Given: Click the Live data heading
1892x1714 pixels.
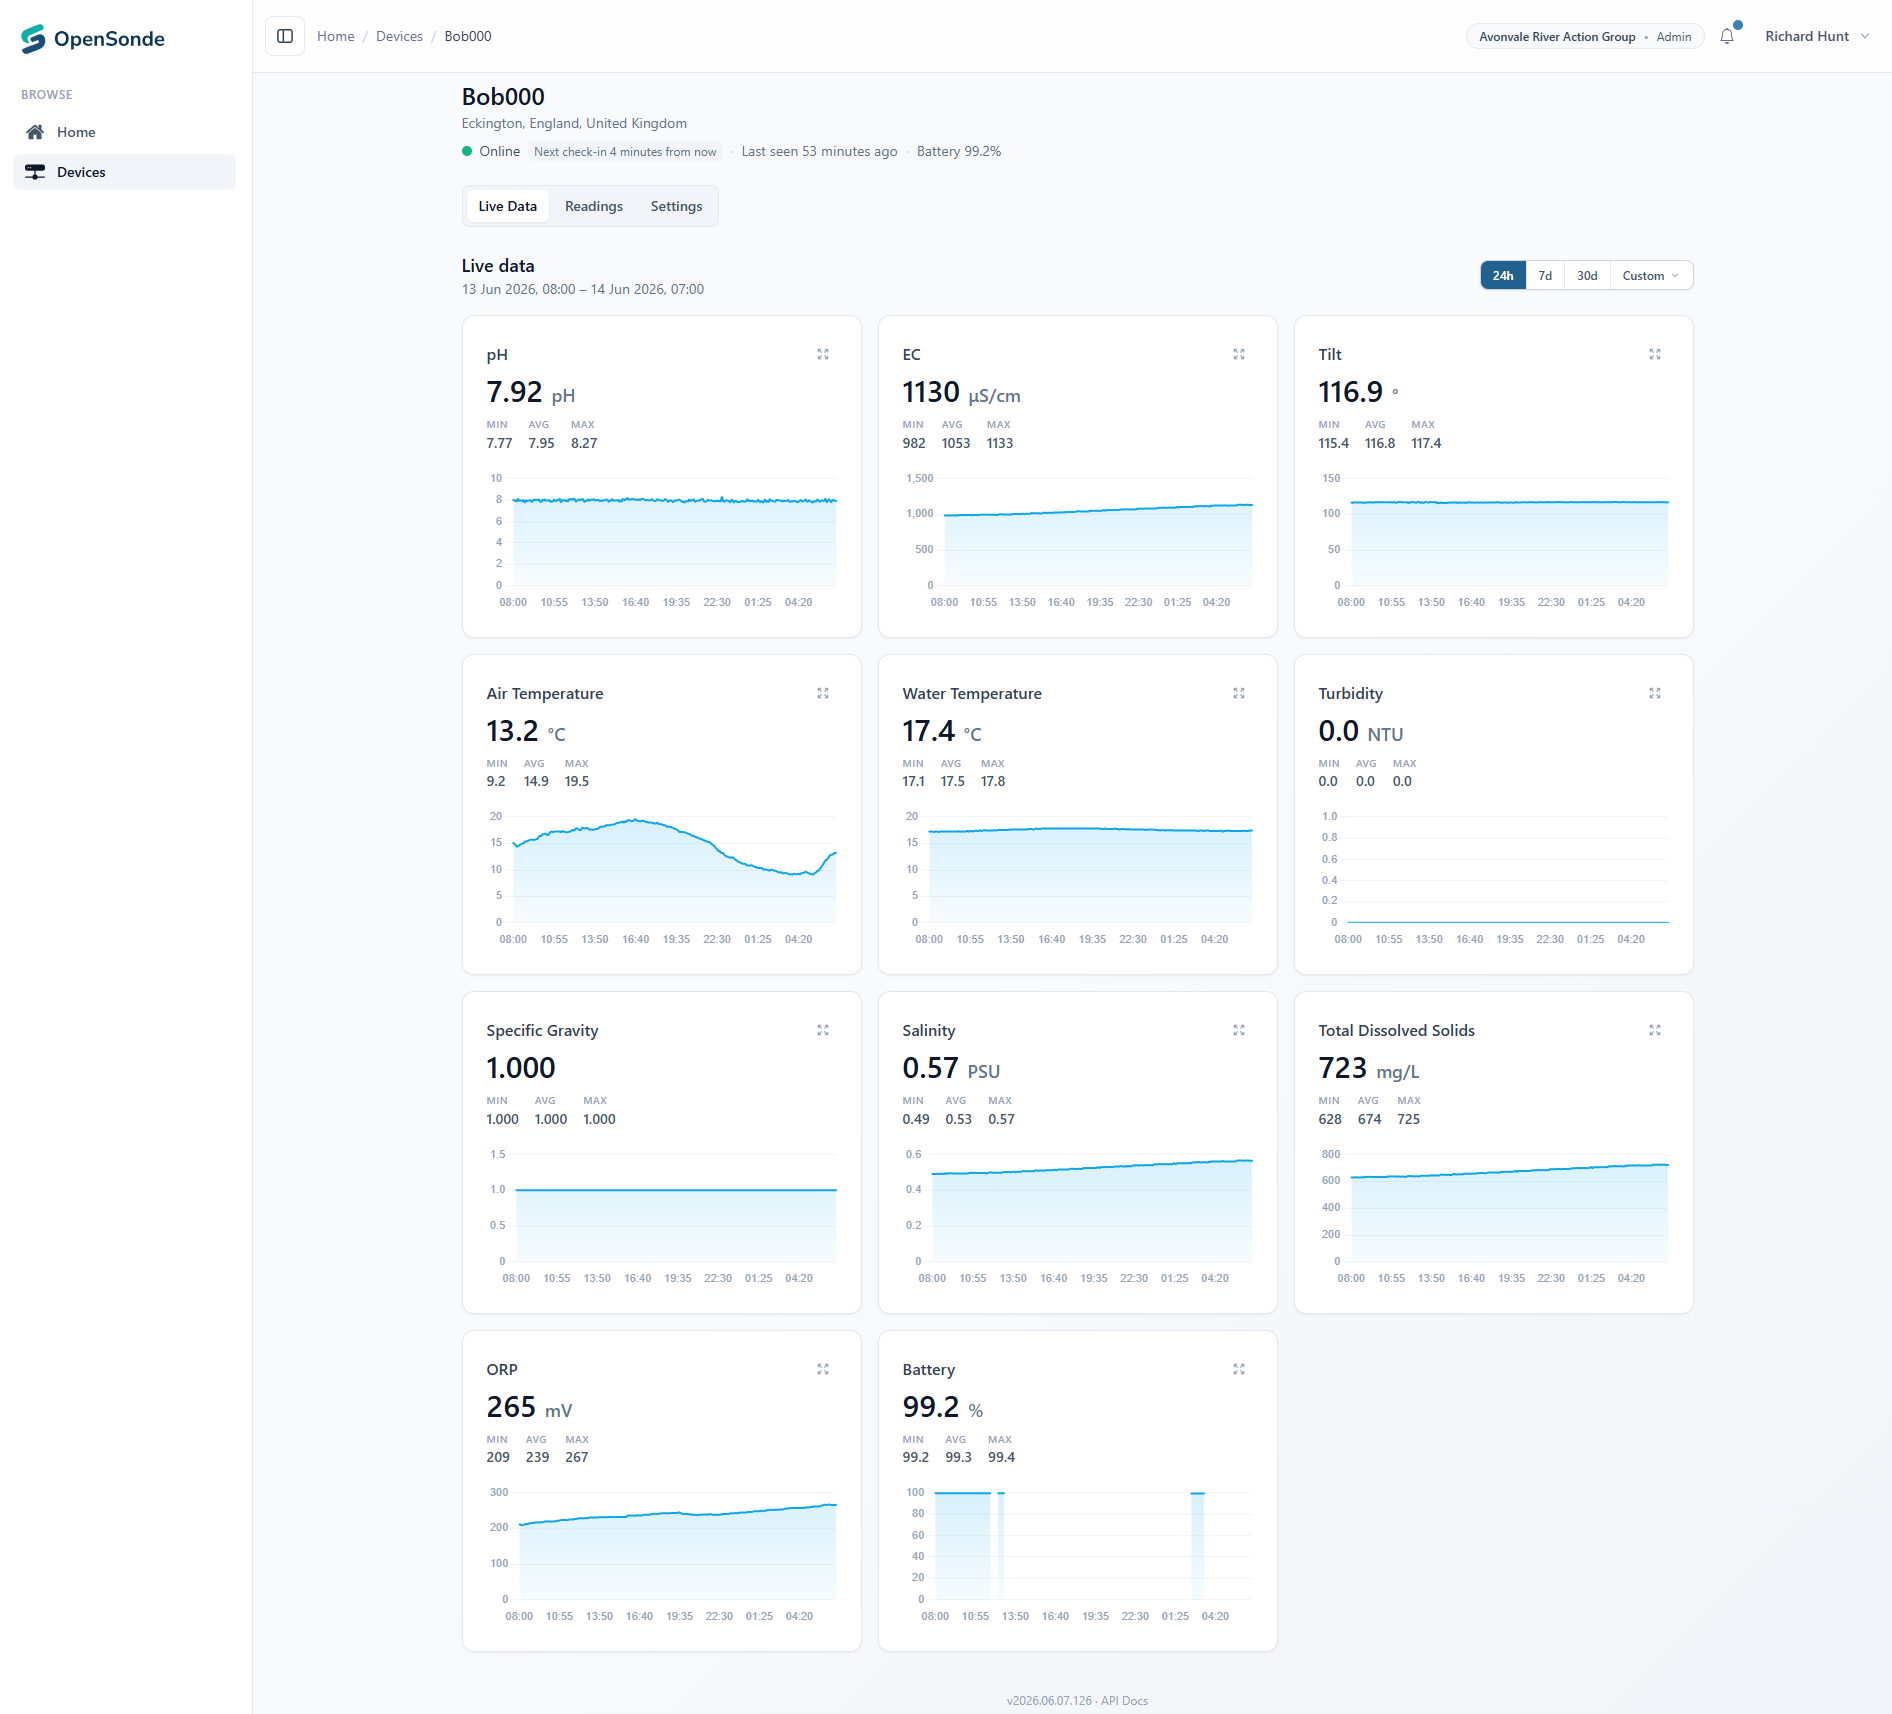Looking at the screenshot, I should (498, 266).
